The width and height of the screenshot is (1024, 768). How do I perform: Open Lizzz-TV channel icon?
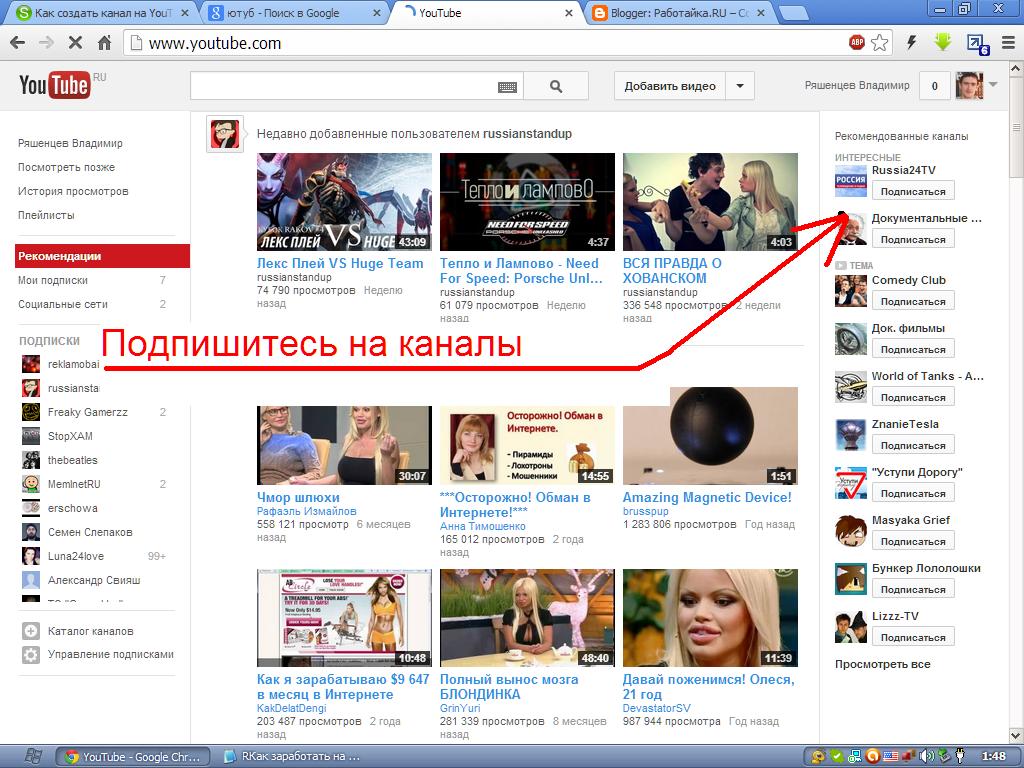pos(851,627)
